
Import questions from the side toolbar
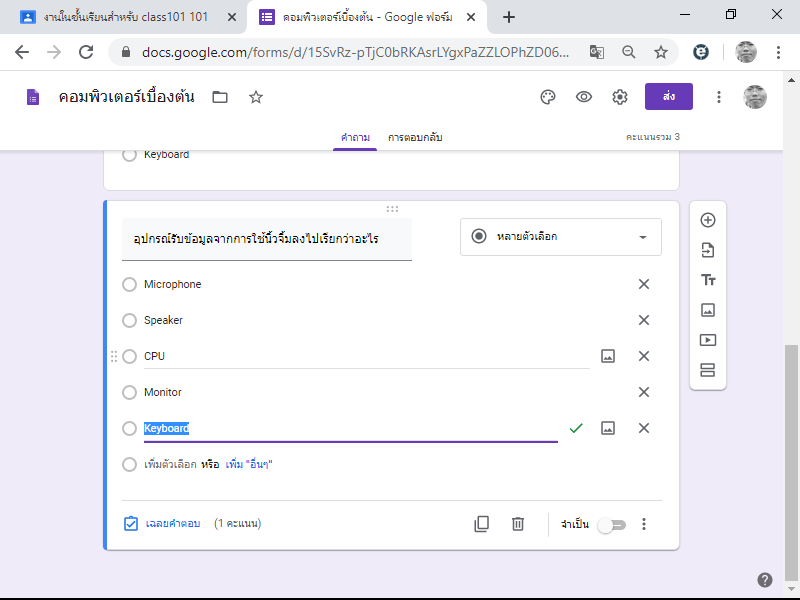point(708,250)
